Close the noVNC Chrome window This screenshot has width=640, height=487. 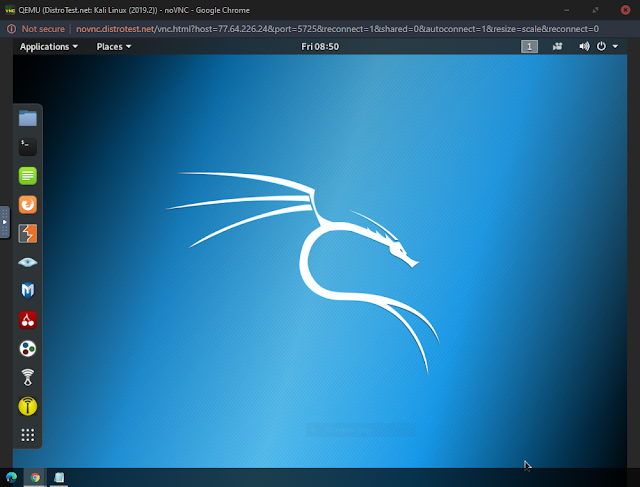coord(625,10)
